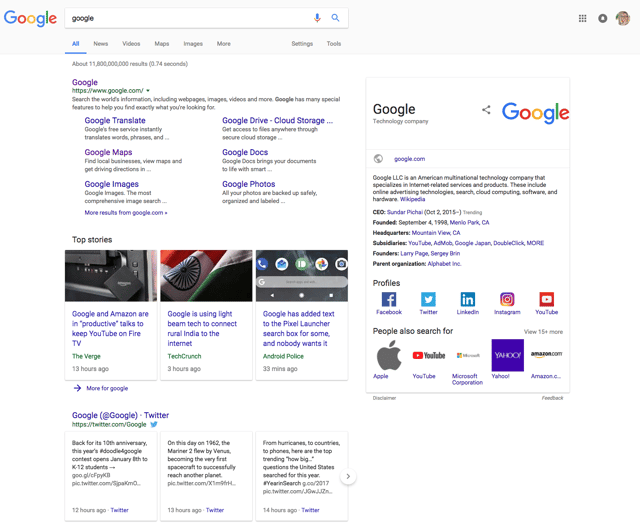Image resolution: width=640 pixels, height=531 pixels.
Task: Click the magnifying glass search button
Action: coord(335,18)
